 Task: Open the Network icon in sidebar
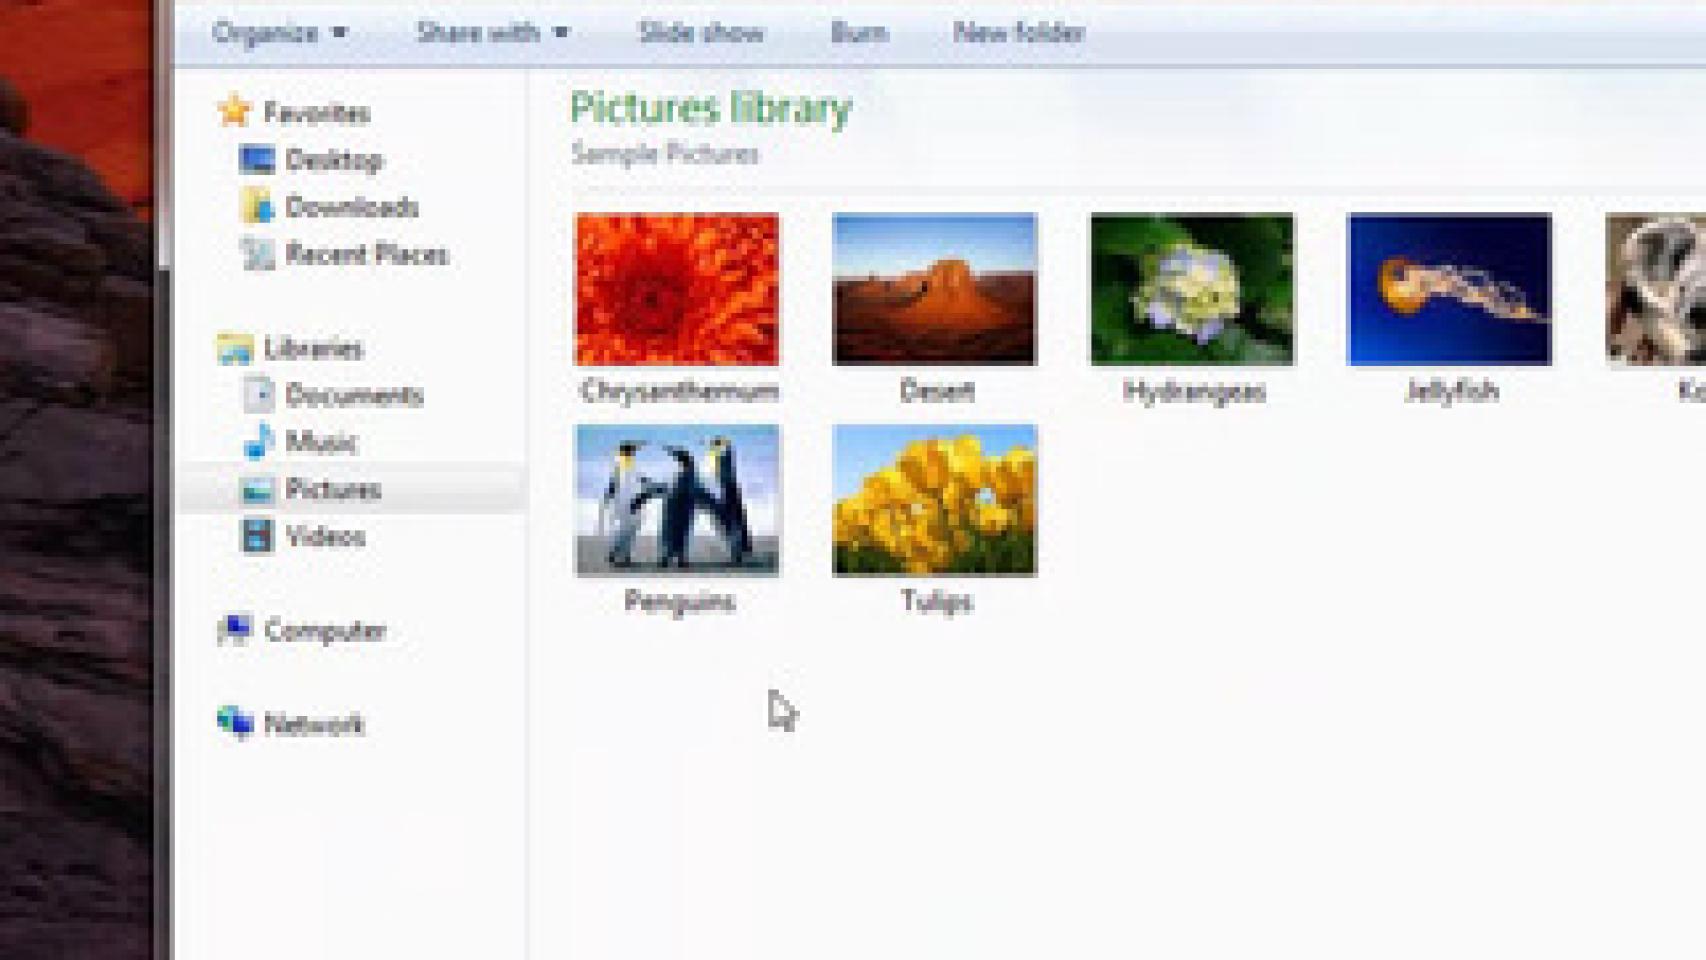234,722
